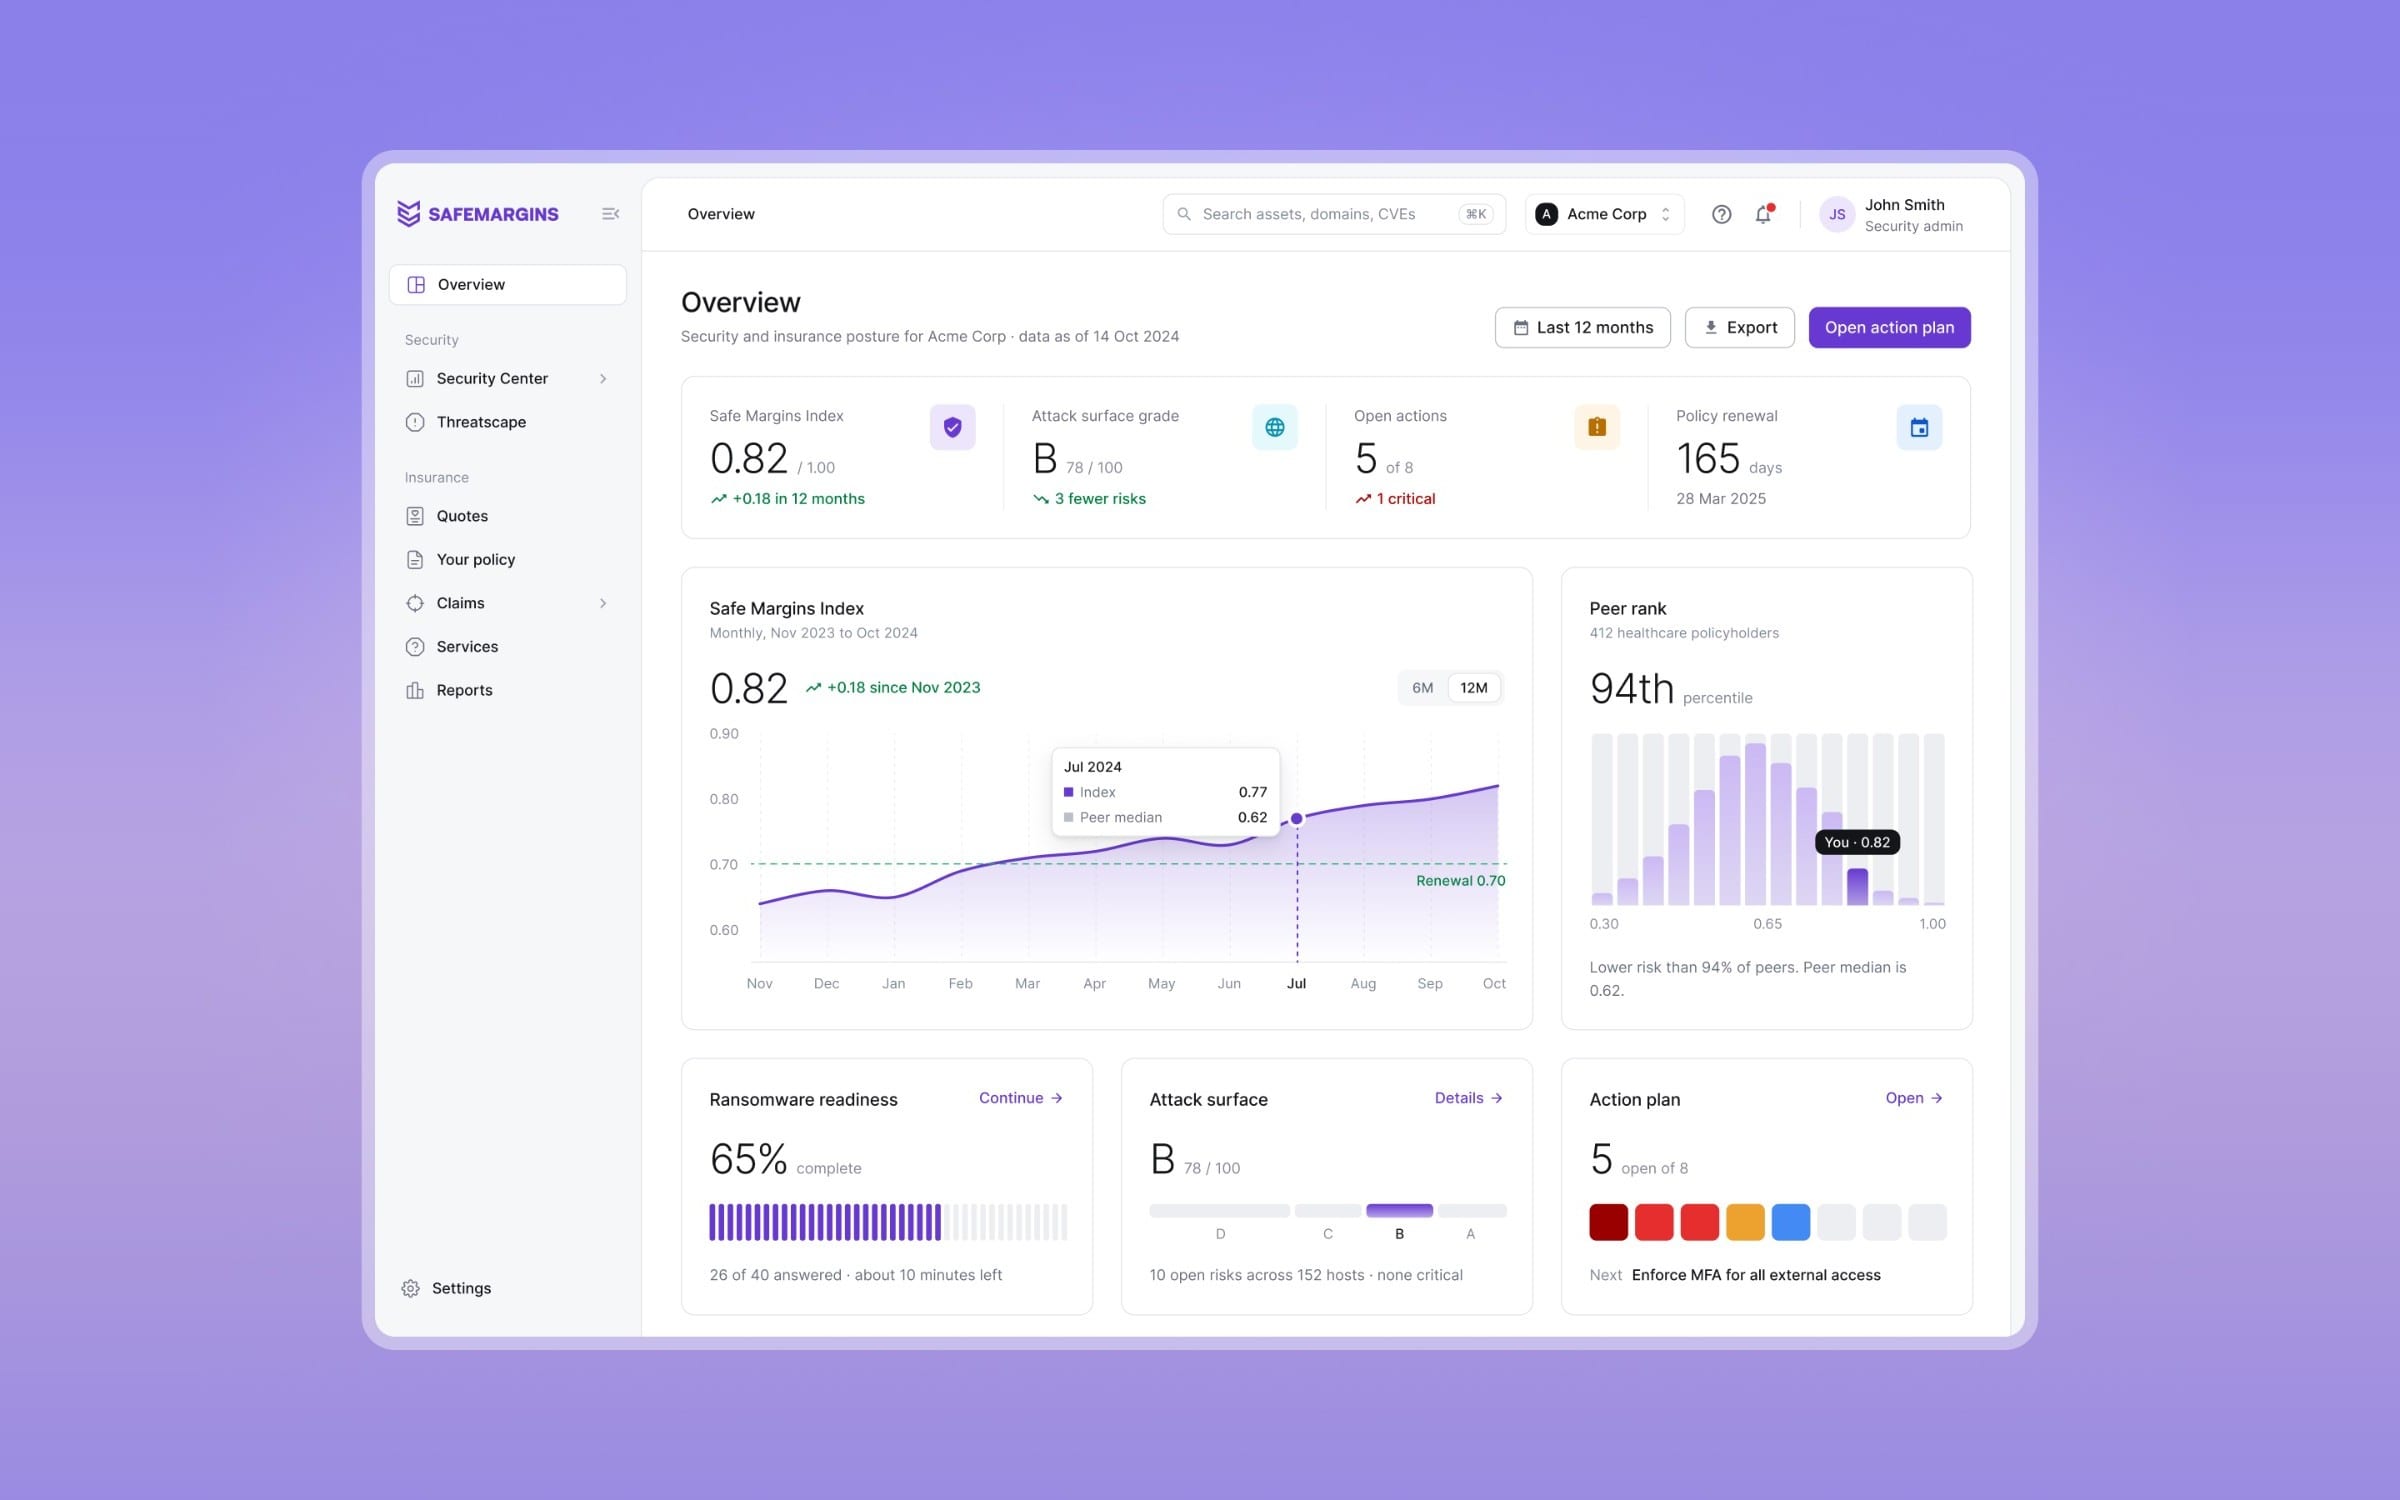Image resolution: width=2400 pixels, height=1500 pixels.
Task: Click the '+0.18 in 12 months' text
Action: tap(798, 499)
